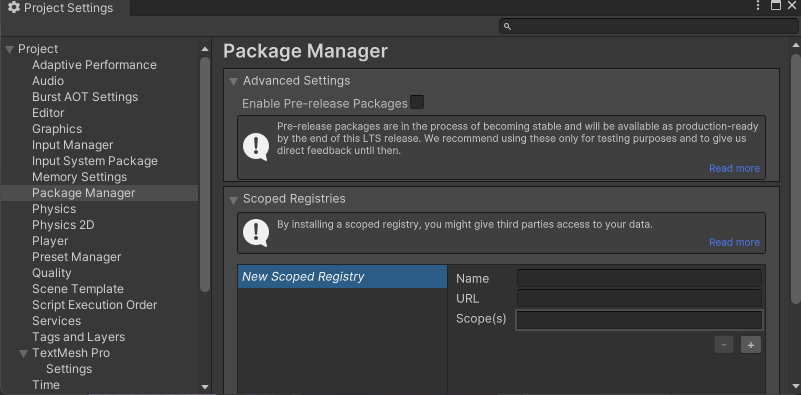Open Quality settings
Image resolution: width=801 pixels, height=395 pixels.
[x=52, y=273]
